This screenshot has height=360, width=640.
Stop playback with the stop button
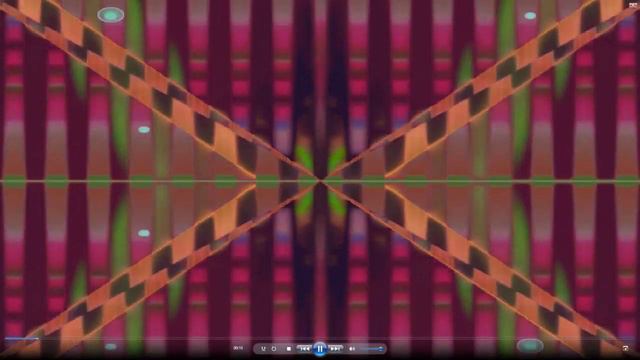[289, 349]
